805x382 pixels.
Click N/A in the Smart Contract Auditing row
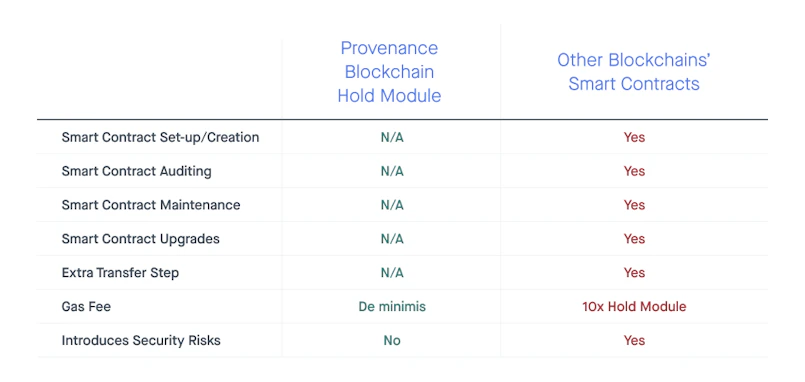point(392,171)
